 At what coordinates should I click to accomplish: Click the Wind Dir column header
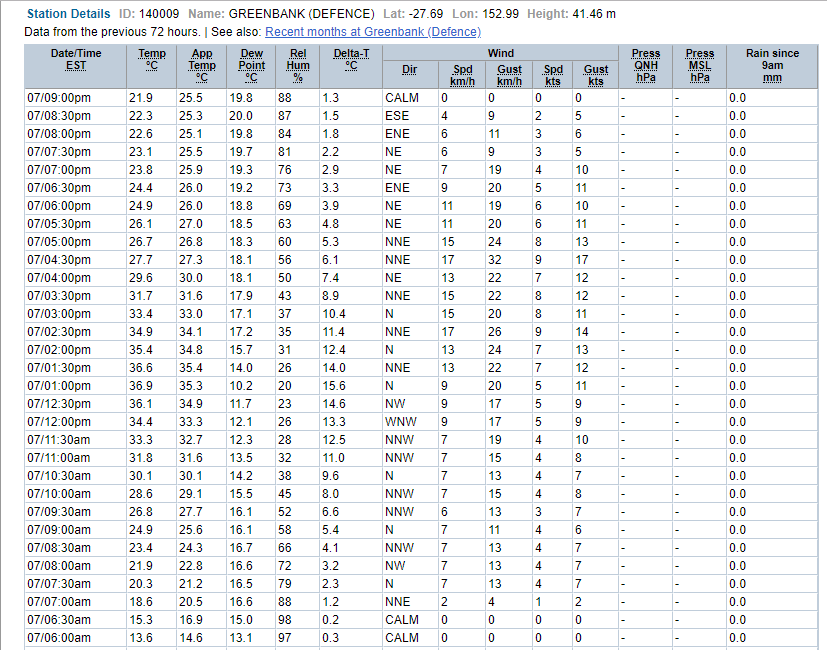tap(409, 70)
